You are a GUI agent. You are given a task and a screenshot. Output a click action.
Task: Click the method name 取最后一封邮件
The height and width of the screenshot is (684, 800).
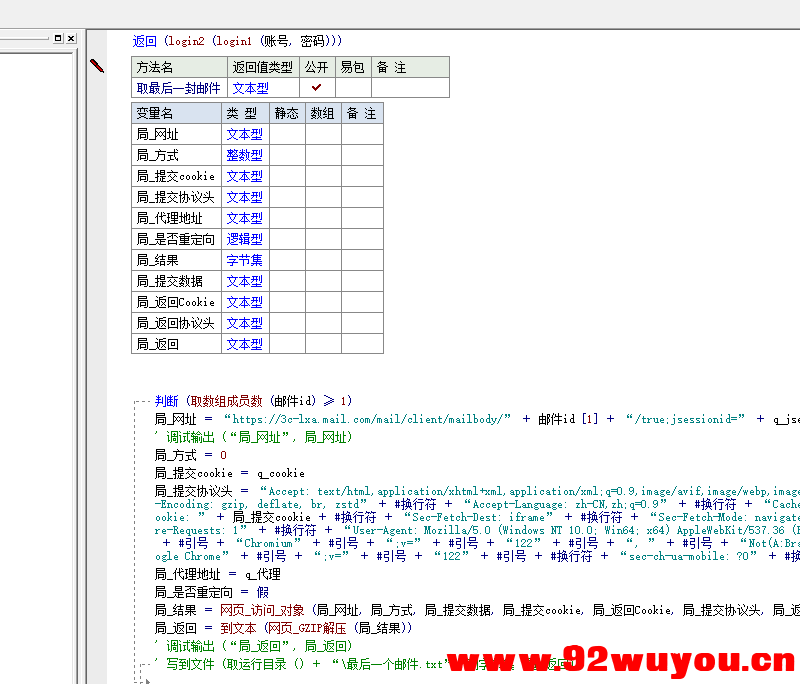point(179,88)
